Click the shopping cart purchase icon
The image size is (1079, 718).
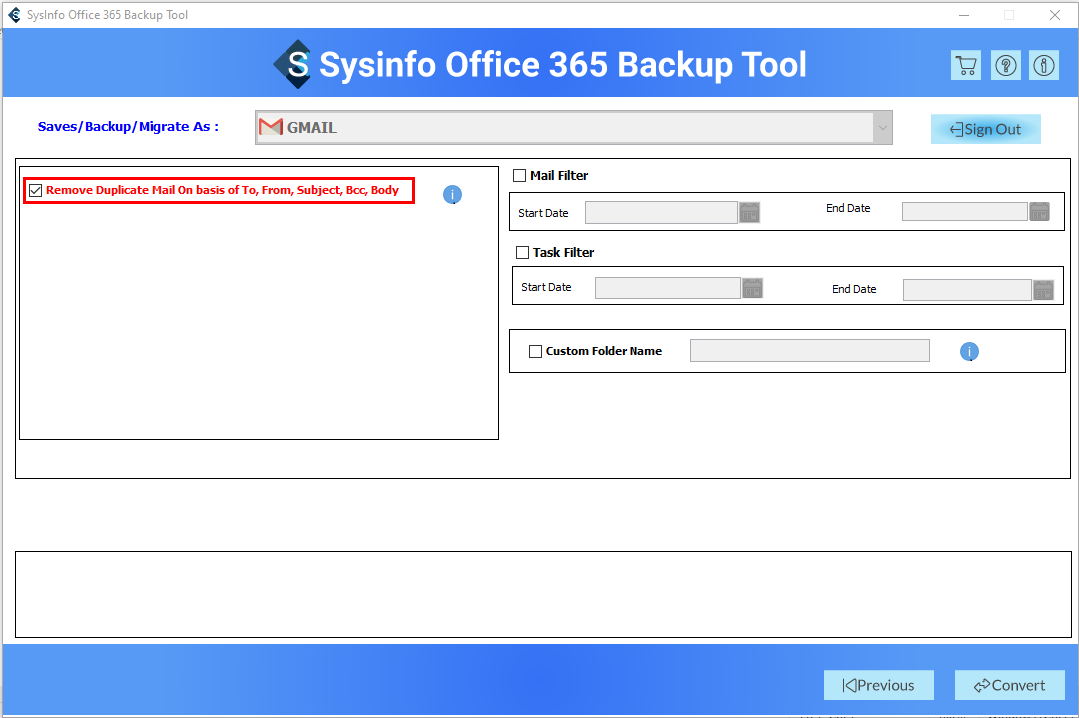tap(965, 66)
